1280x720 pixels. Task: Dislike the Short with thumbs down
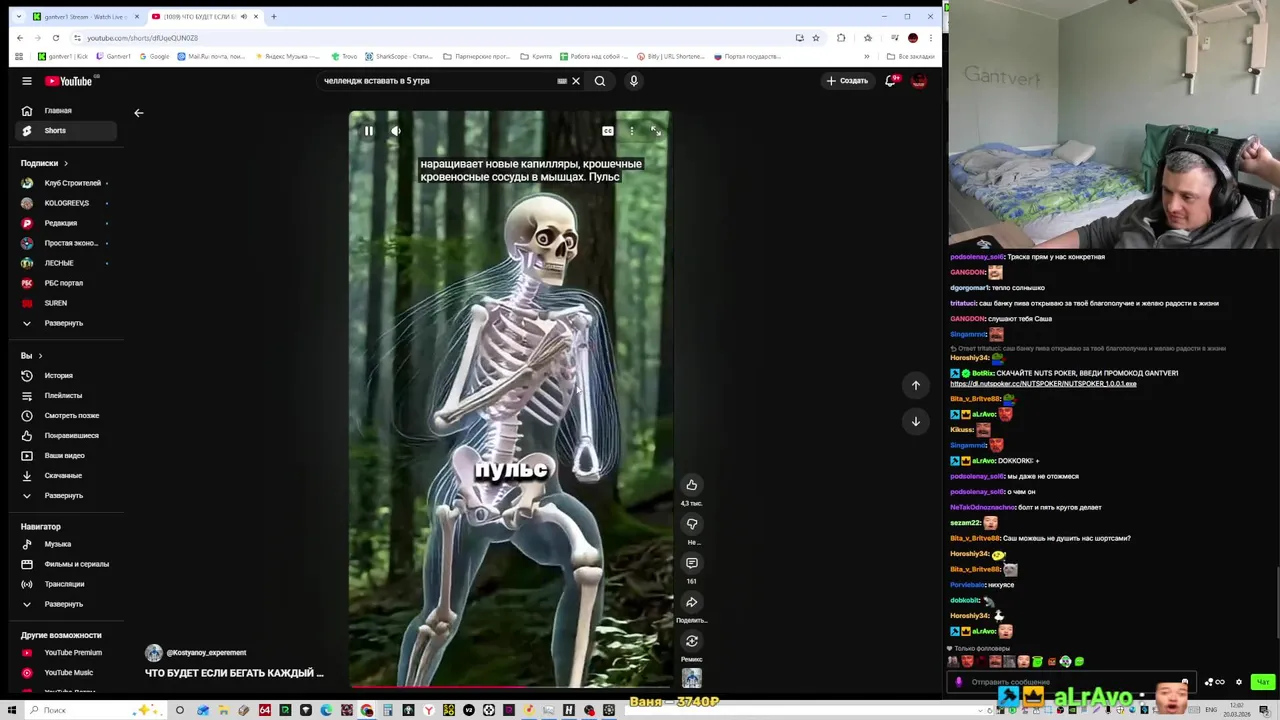691,524
